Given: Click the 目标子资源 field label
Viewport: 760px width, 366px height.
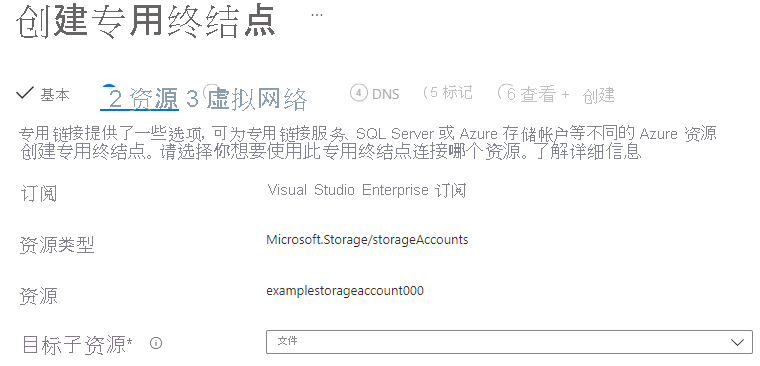Looking at the screenshot, I should click(x=78, y=344).
